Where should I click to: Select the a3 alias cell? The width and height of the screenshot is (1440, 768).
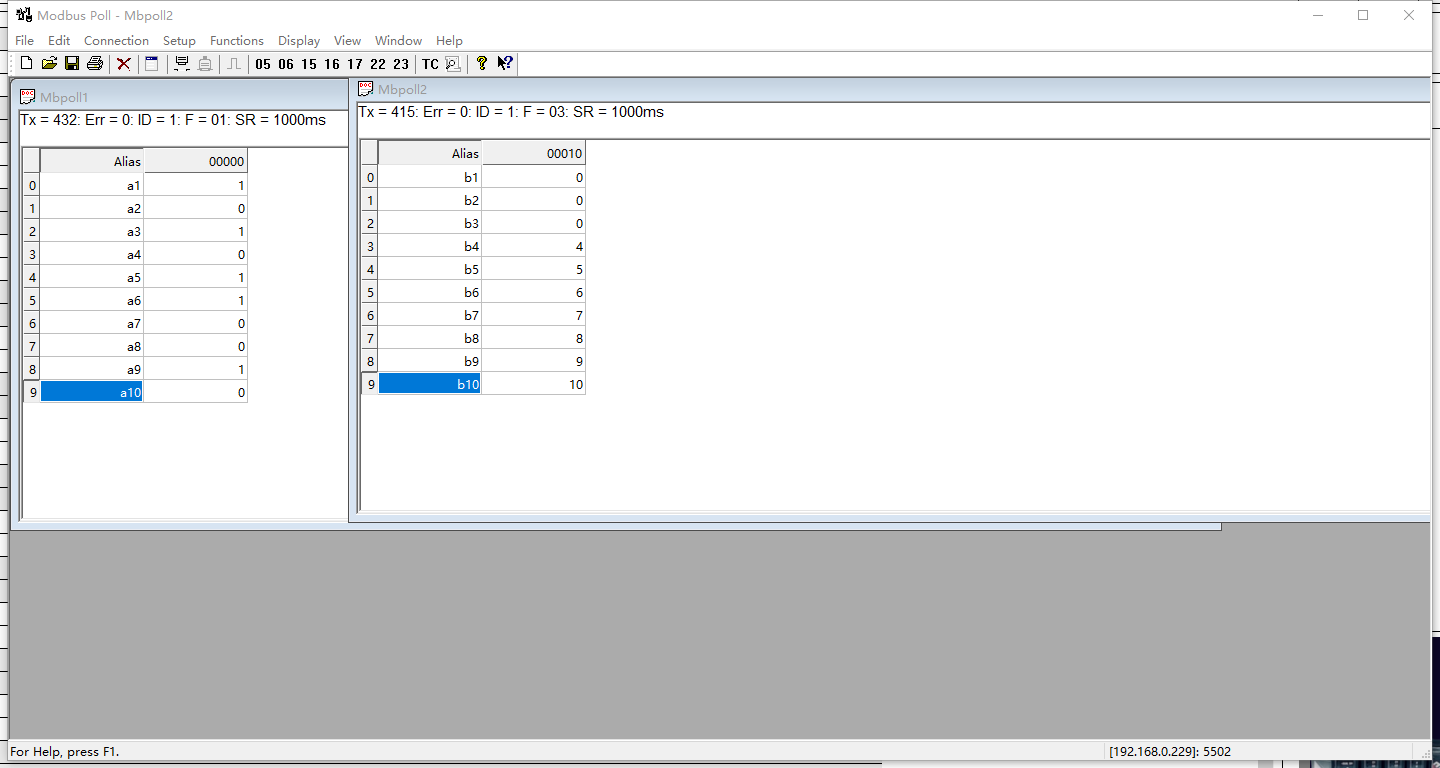click(92, 231)
